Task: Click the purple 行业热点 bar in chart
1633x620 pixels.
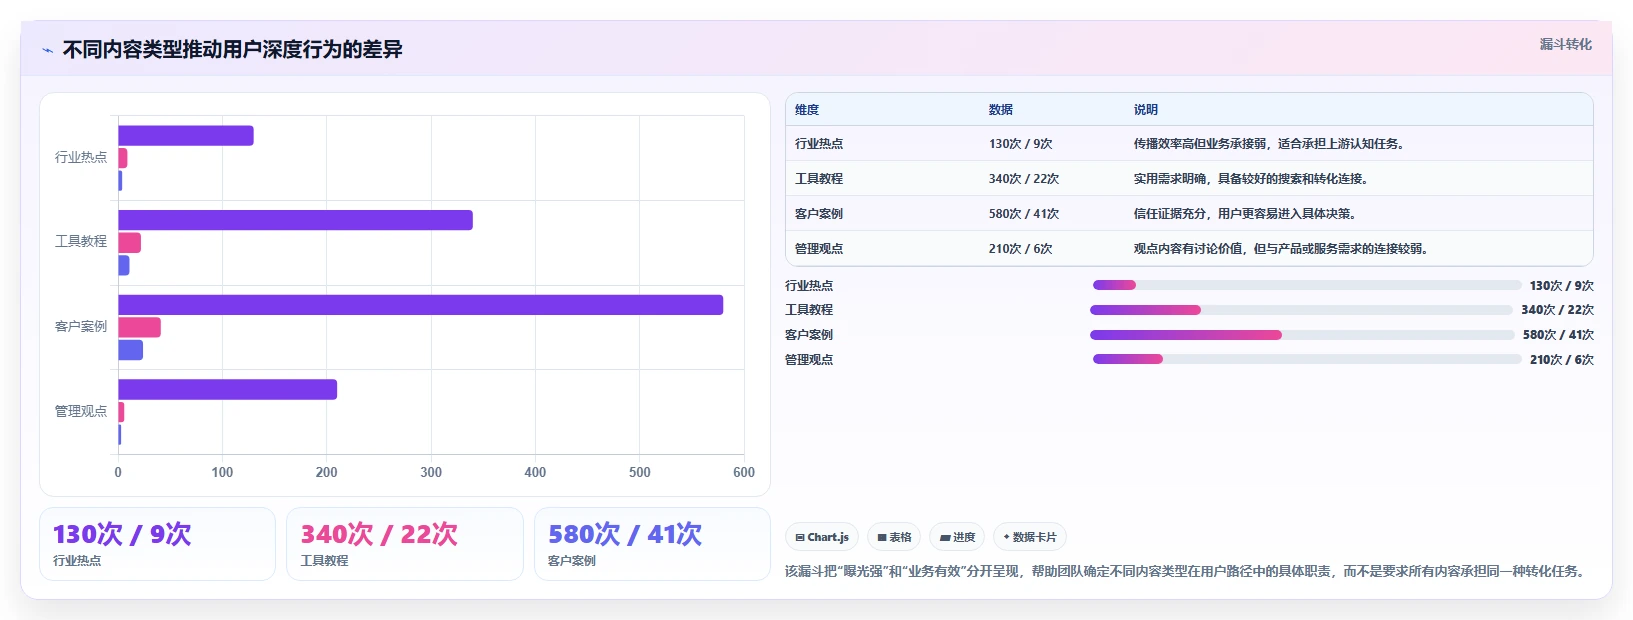Action: point(186,136)
